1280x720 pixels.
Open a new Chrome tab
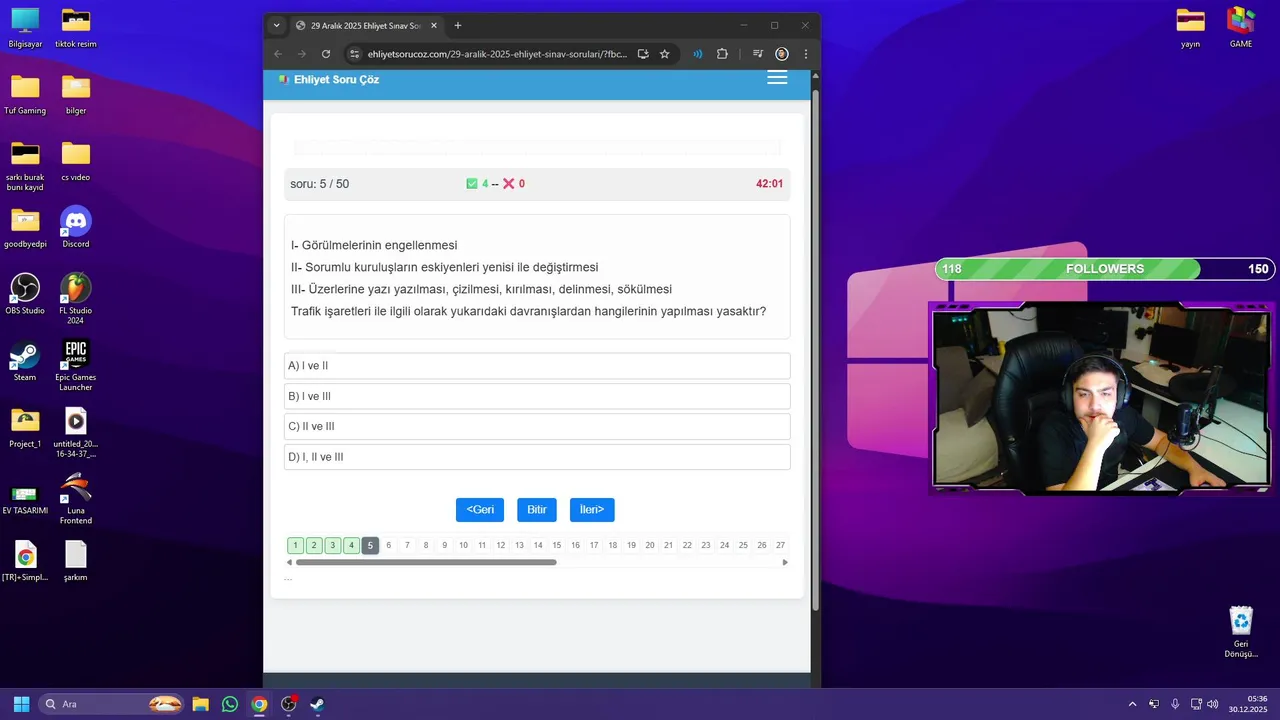(x=458, y=25)
